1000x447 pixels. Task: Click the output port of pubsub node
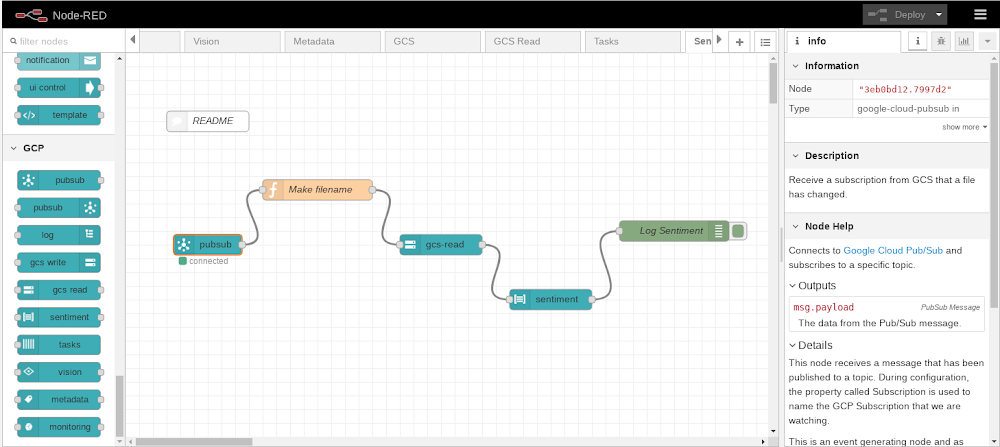[x=242, y=245]
